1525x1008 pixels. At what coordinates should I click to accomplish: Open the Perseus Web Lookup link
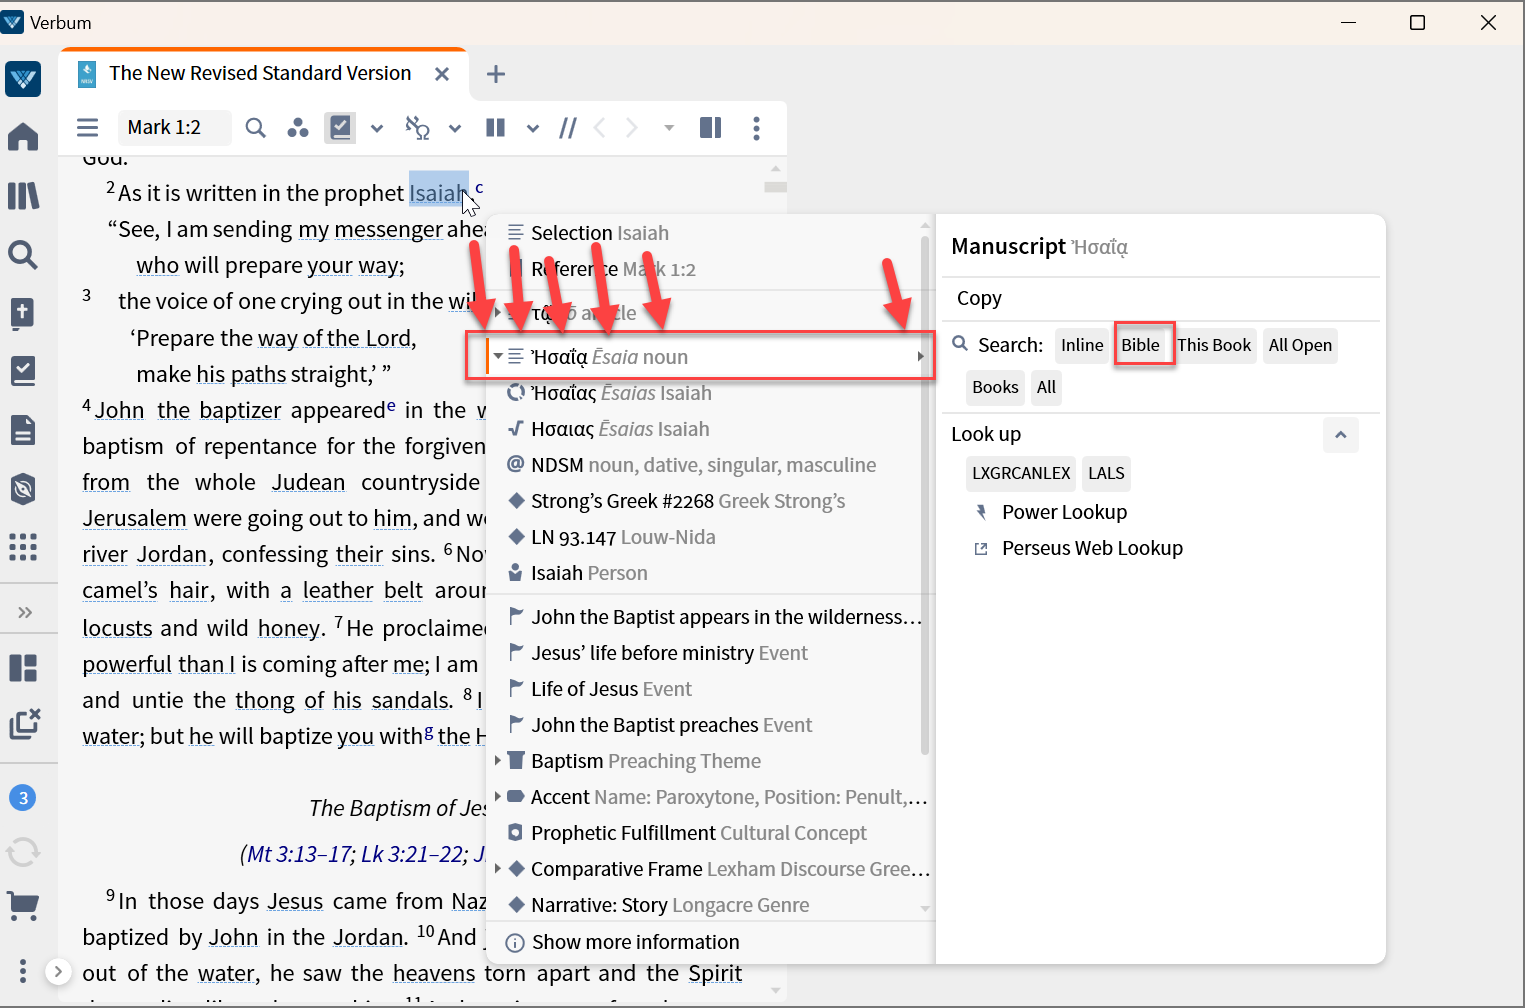tap(1091, 548)
